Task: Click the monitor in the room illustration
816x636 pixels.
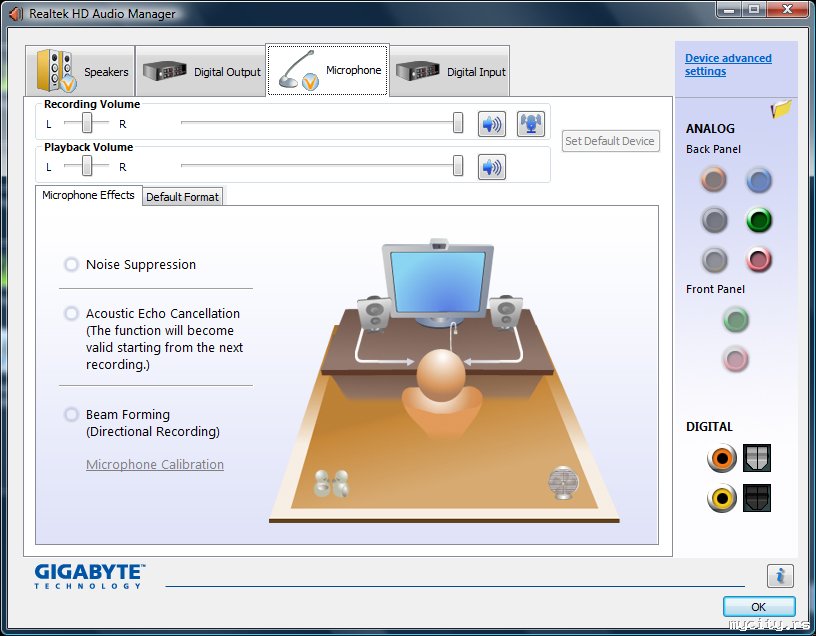Action: [438, 282]
